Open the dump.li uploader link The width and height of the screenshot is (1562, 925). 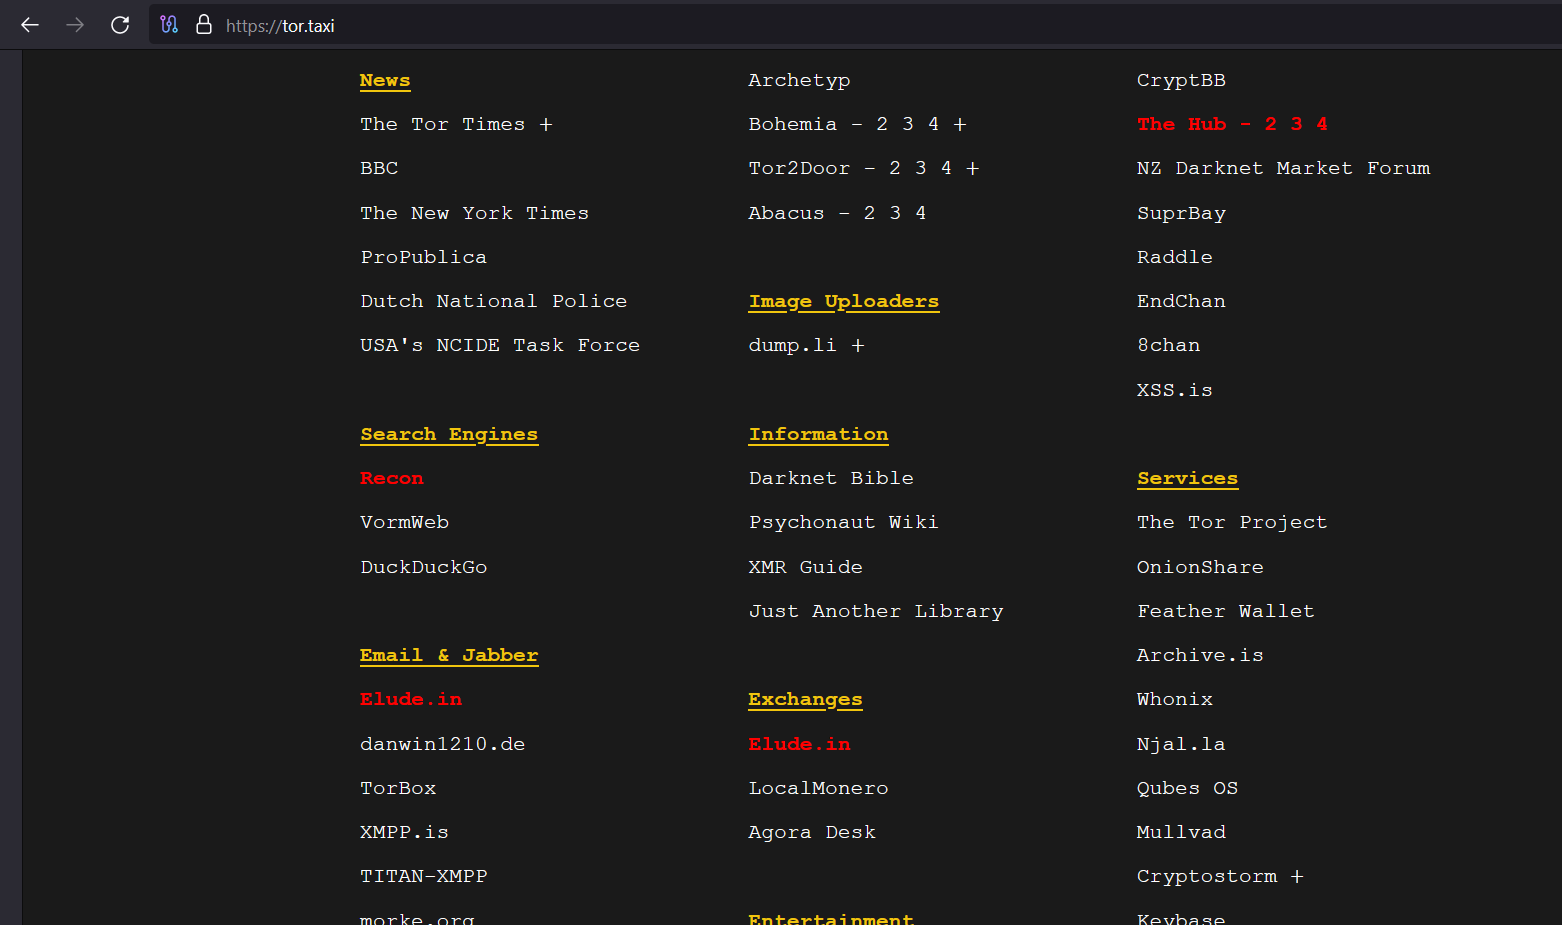pyautogui.click(x=792, y=345)
